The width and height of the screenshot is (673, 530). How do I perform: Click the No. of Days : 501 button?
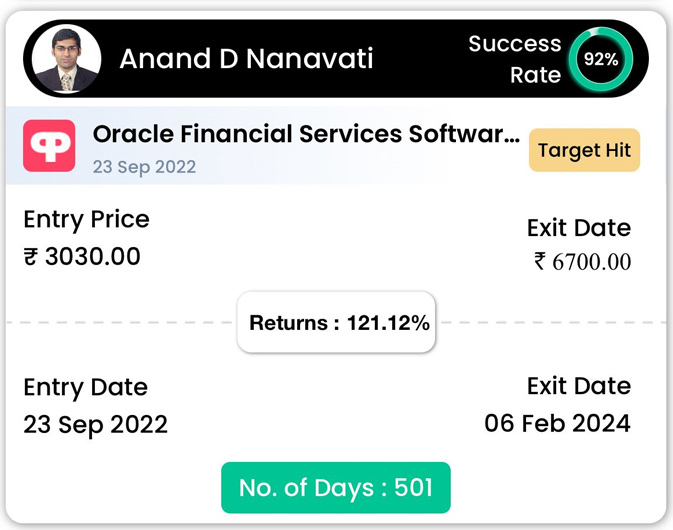tap(336, 488)
